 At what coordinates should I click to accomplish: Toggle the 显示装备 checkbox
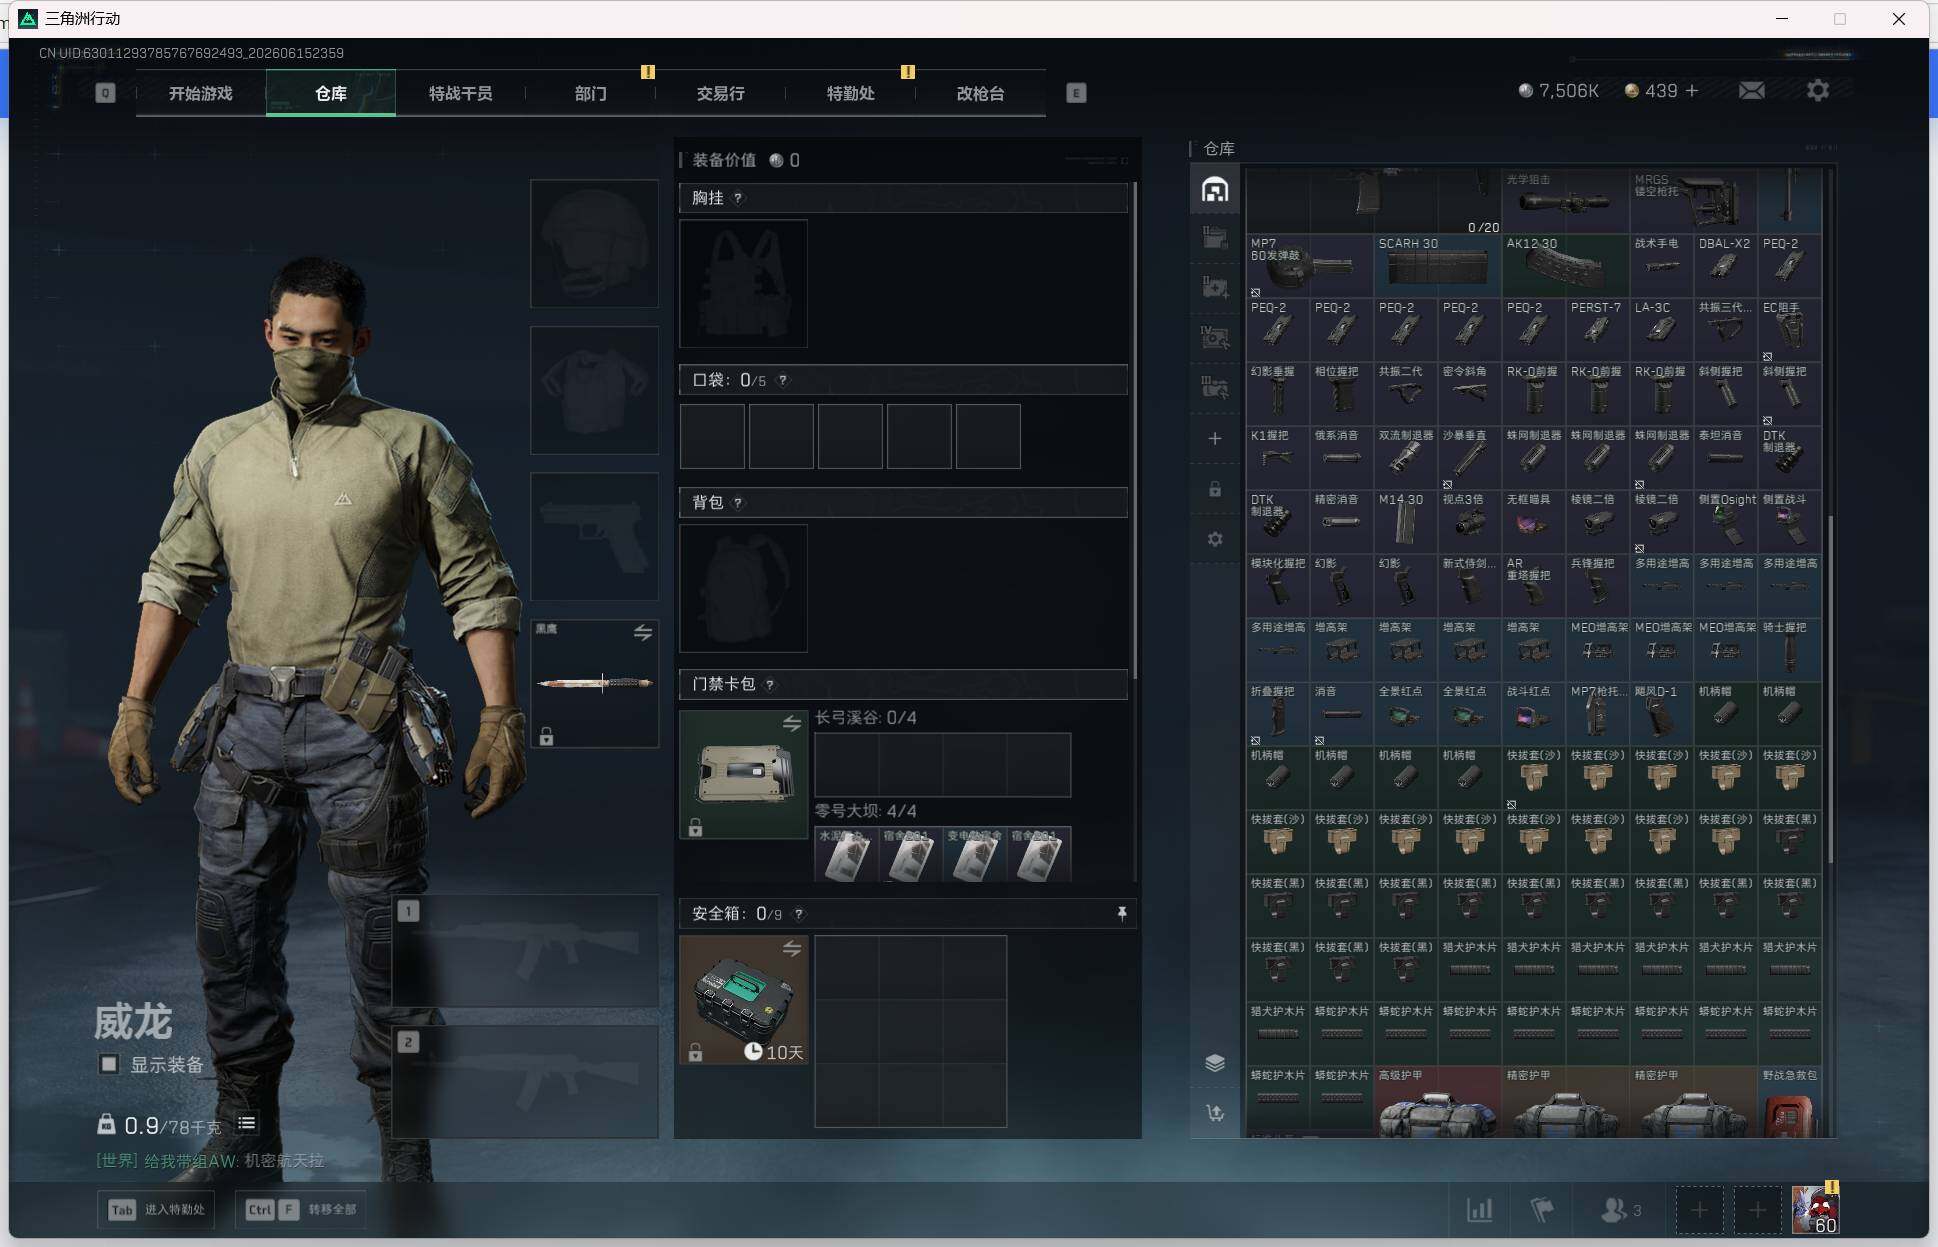click(x=109, y=1064)
